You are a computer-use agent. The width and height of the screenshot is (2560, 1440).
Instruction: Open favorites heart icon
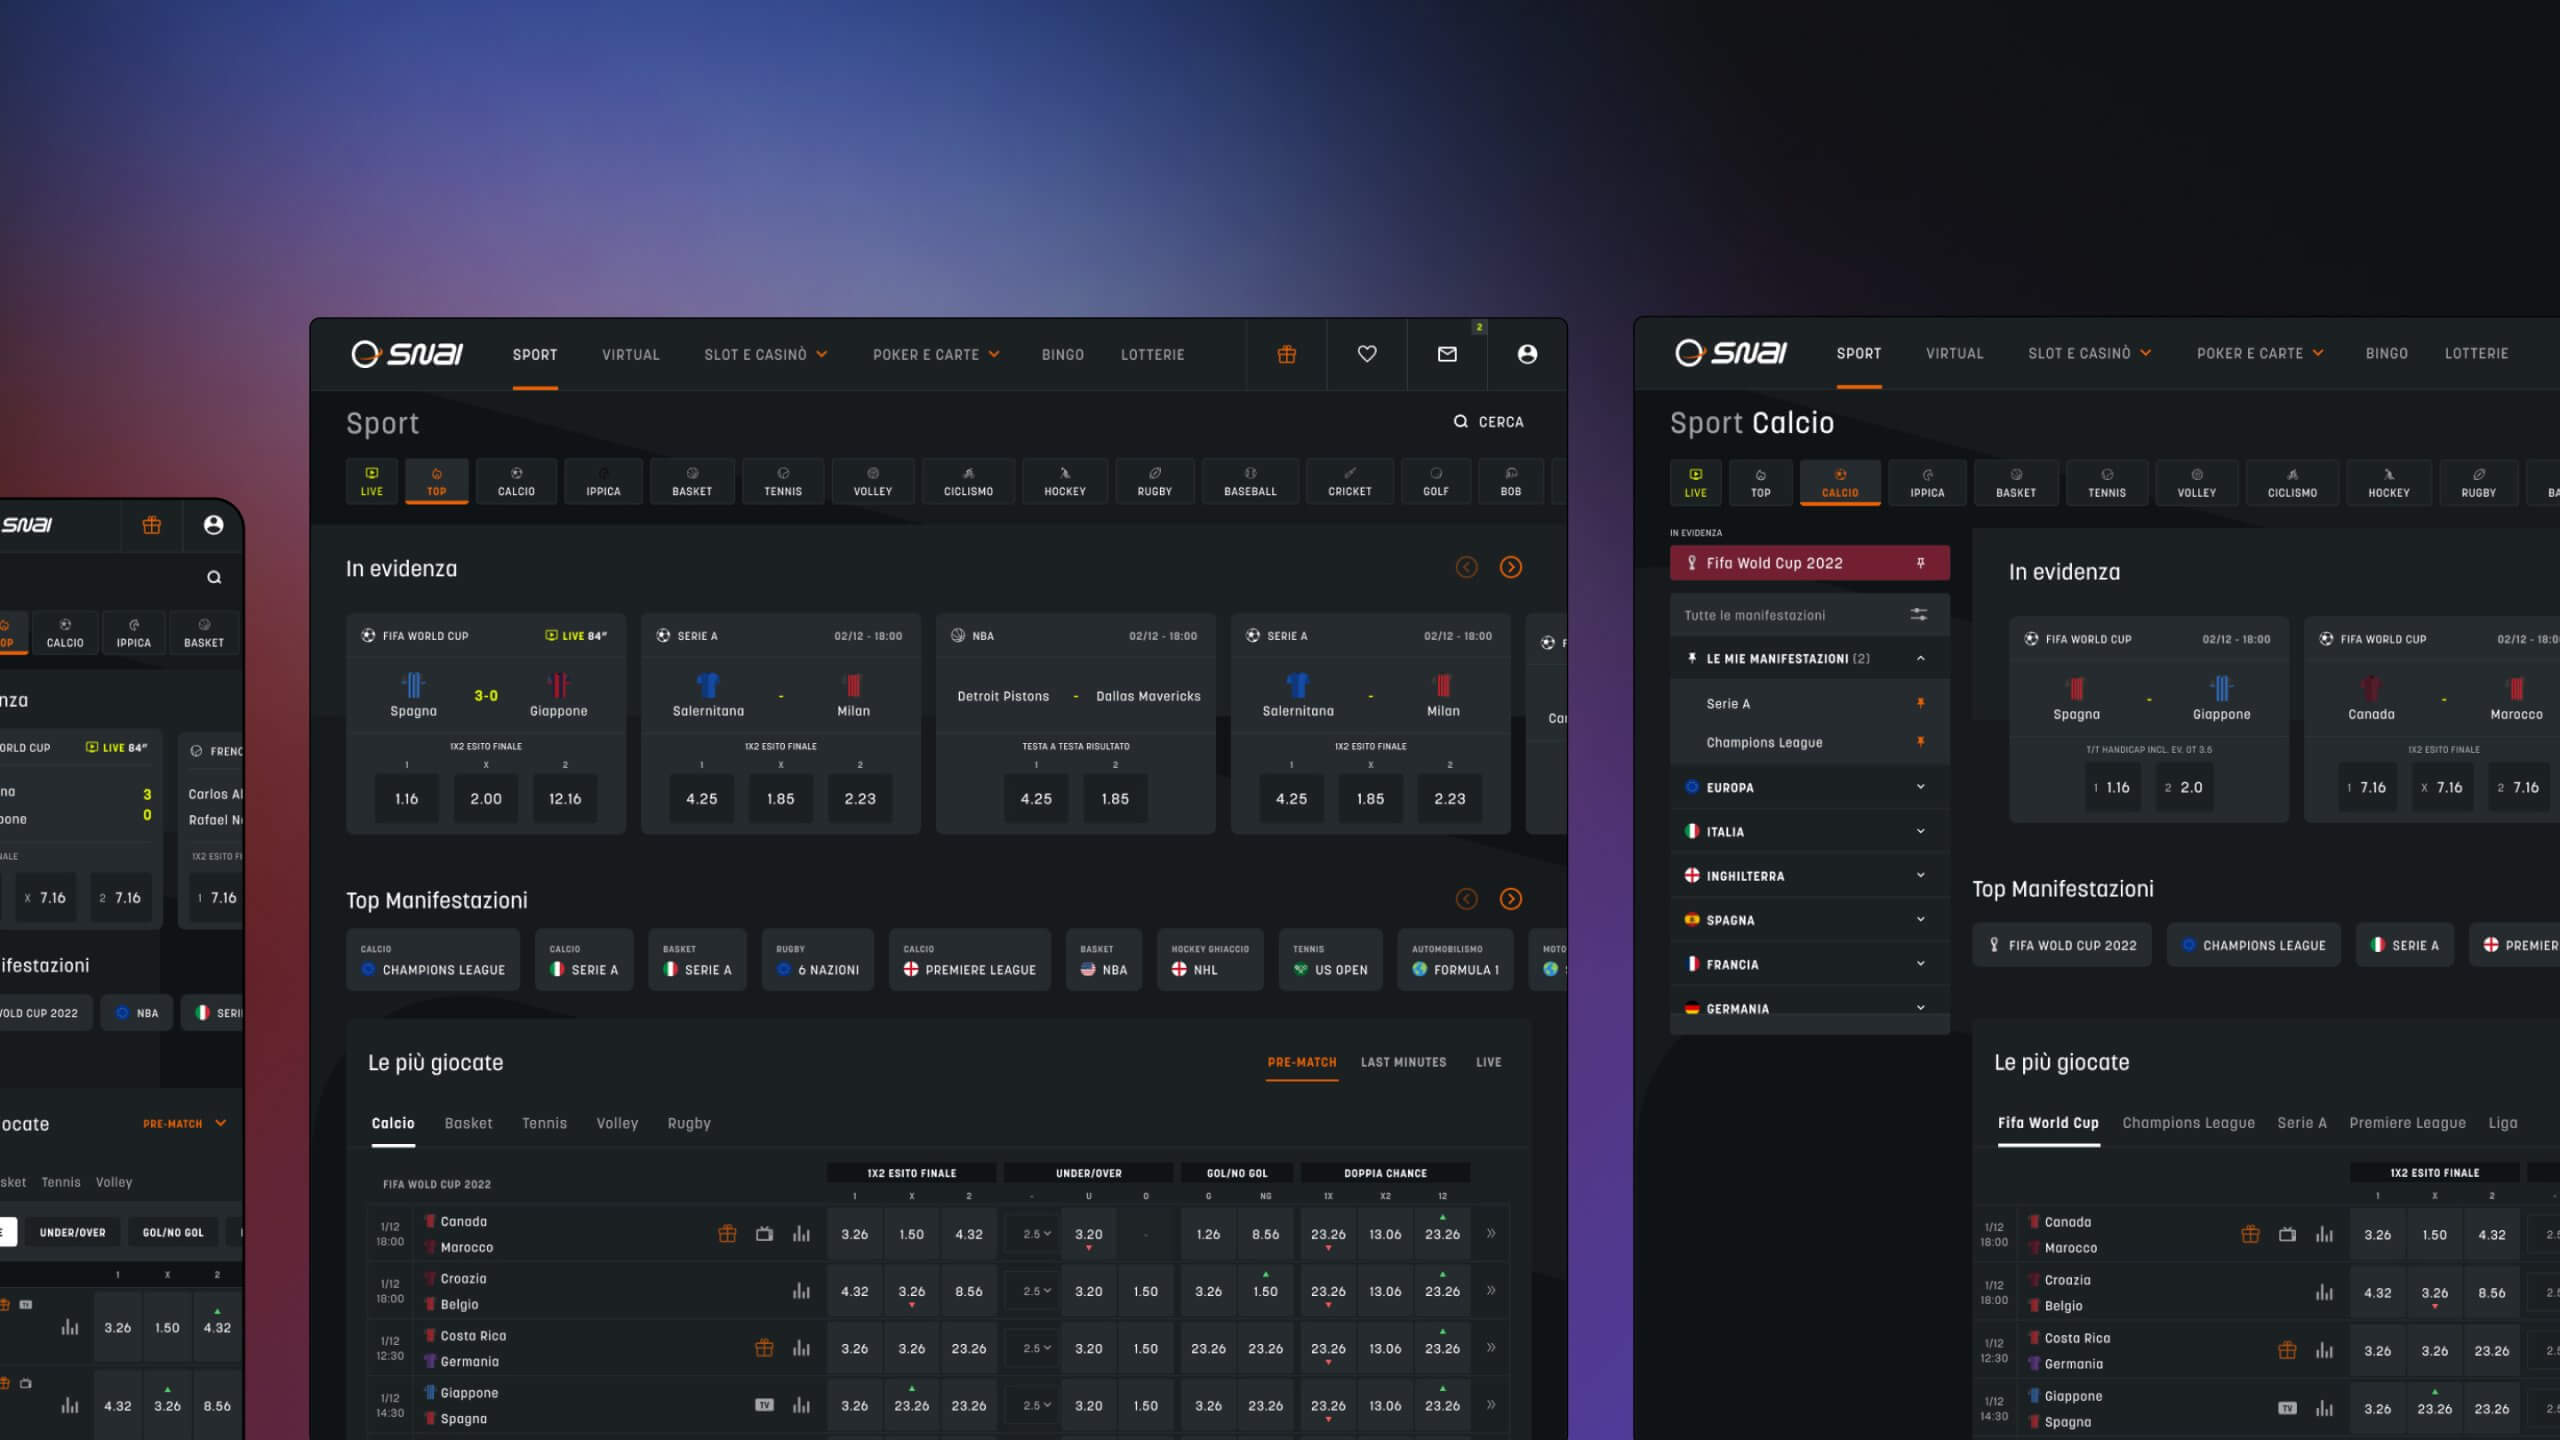tap(1366, 354)
